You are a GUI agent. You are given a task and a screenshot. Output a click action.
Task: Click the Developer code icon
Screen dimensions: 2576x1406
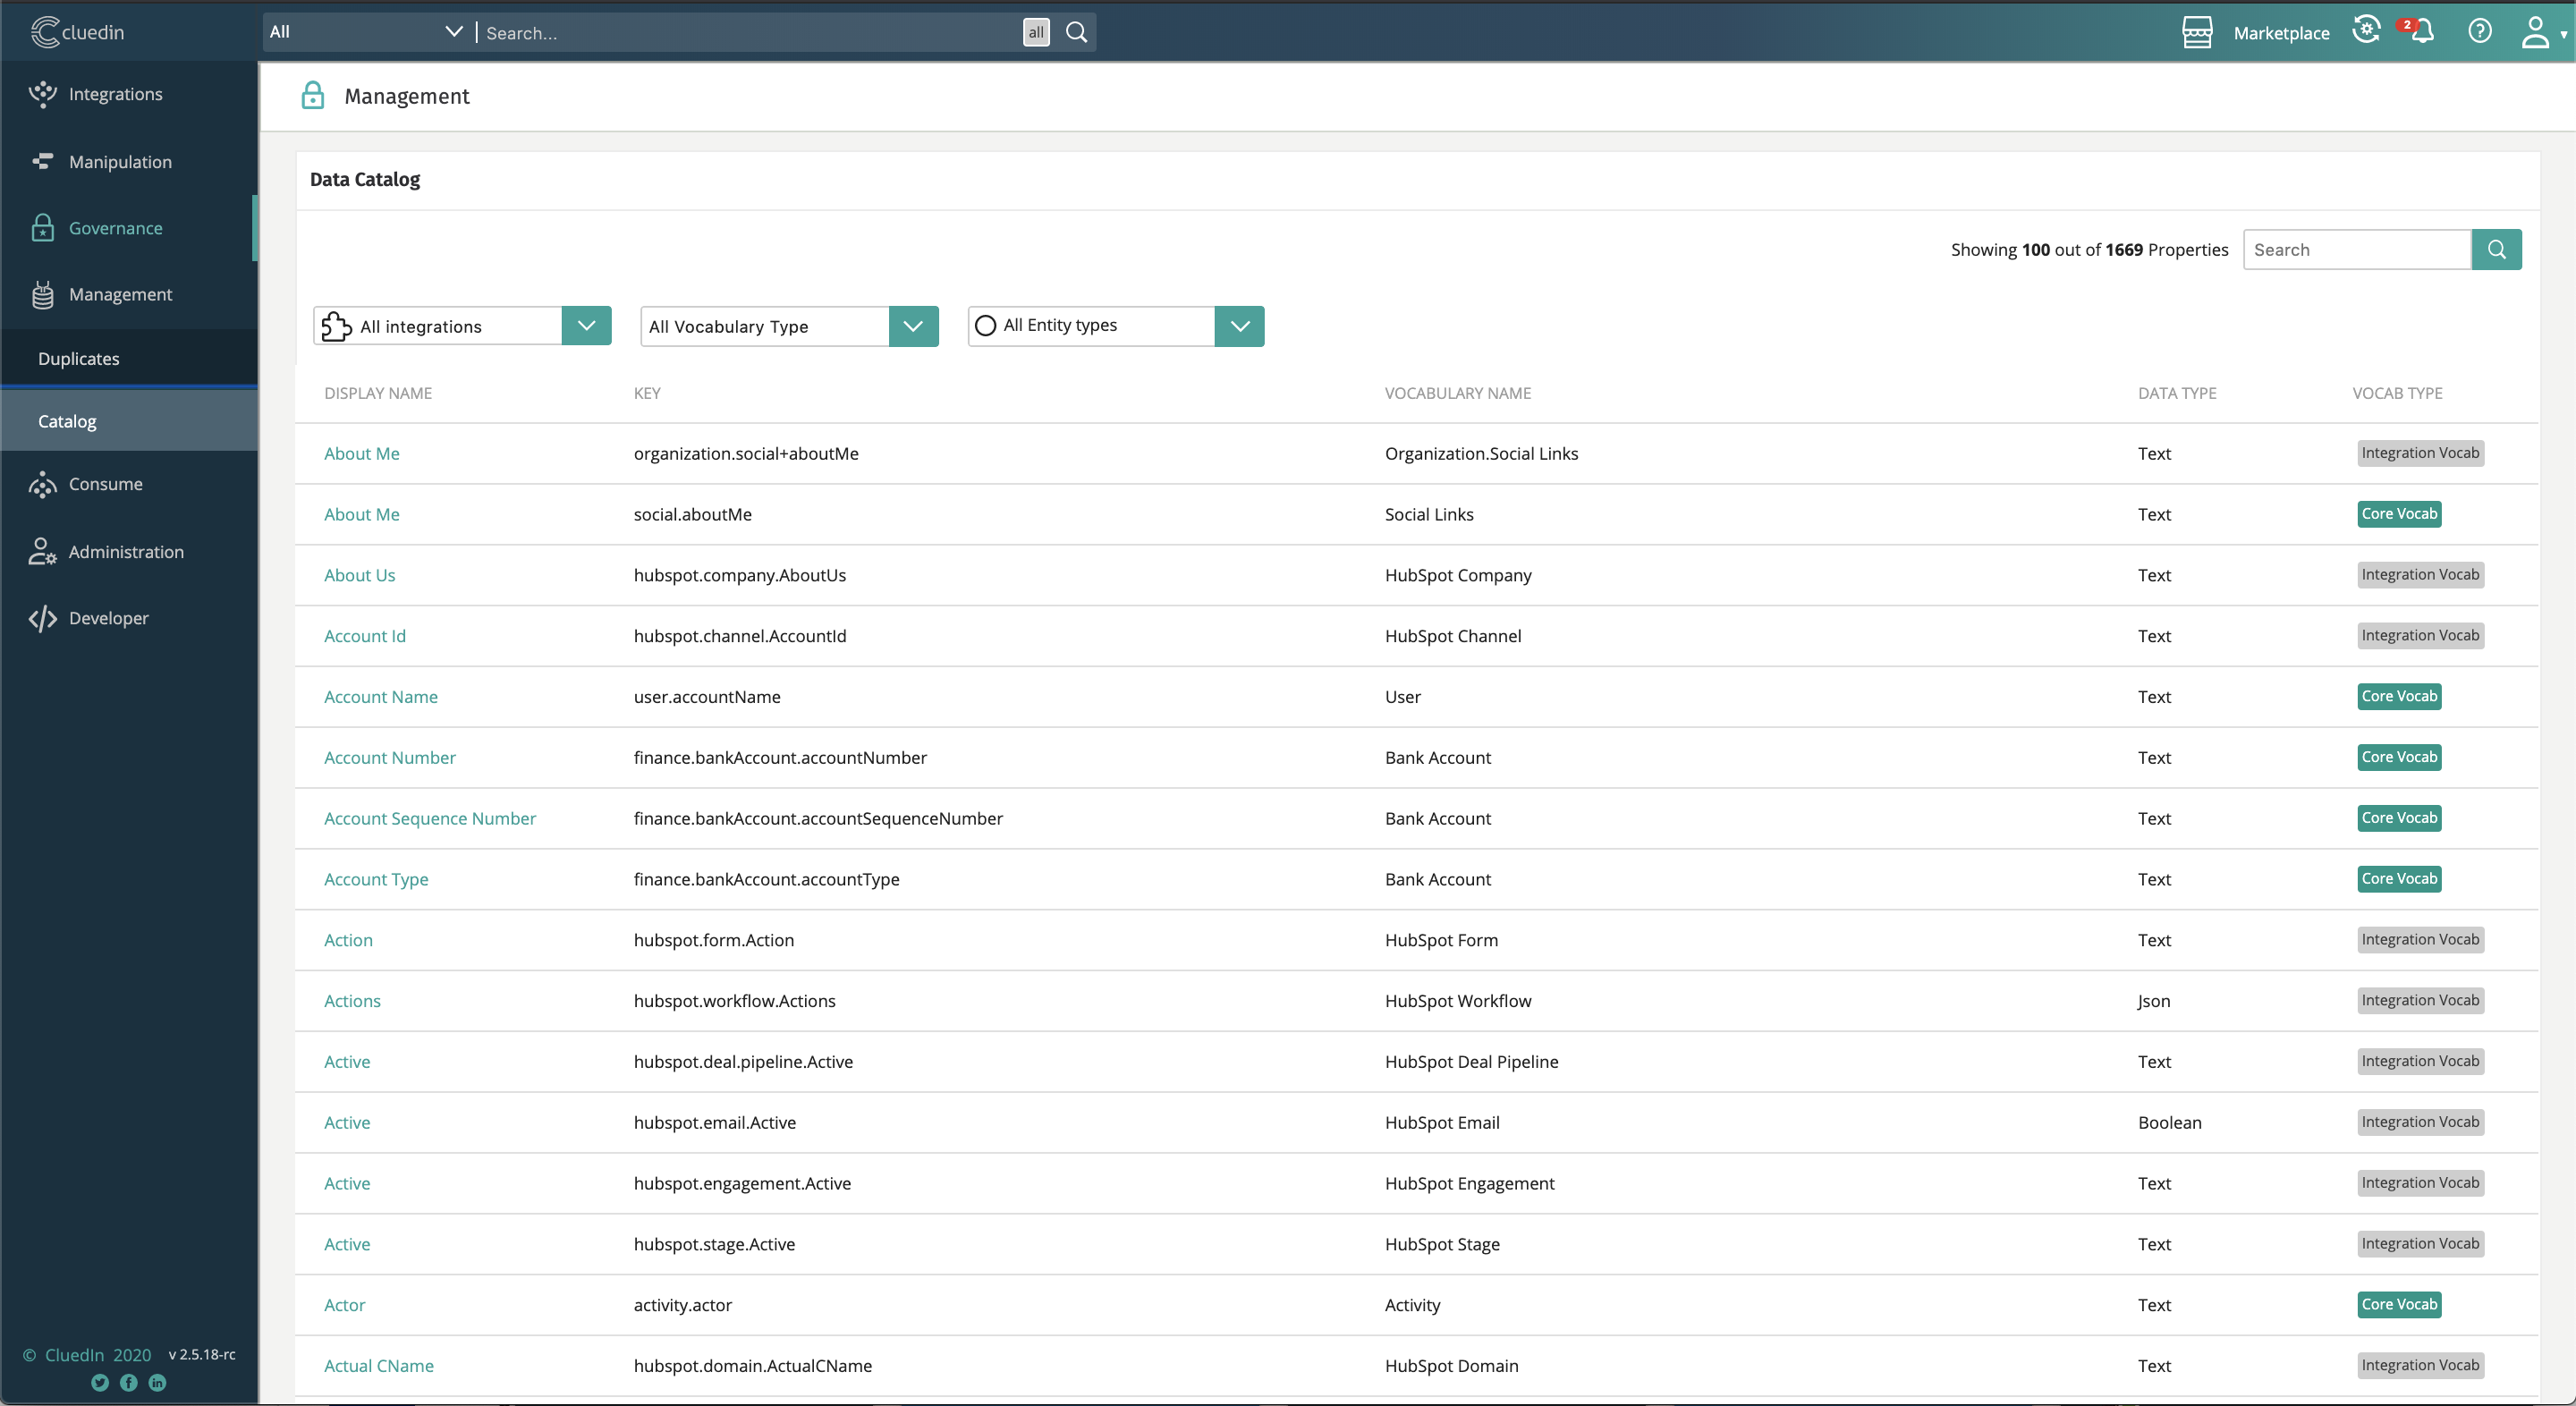pyautogui.click(x=43, y=618)
